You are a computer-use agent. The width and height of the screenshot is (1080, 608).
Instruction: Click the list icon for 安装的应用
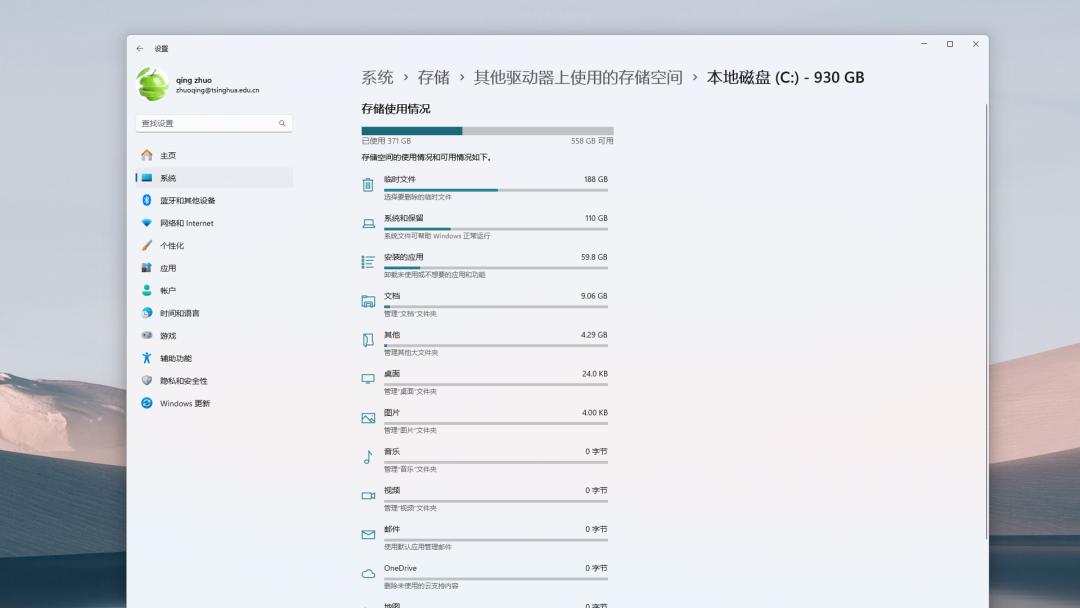[368, 262]
